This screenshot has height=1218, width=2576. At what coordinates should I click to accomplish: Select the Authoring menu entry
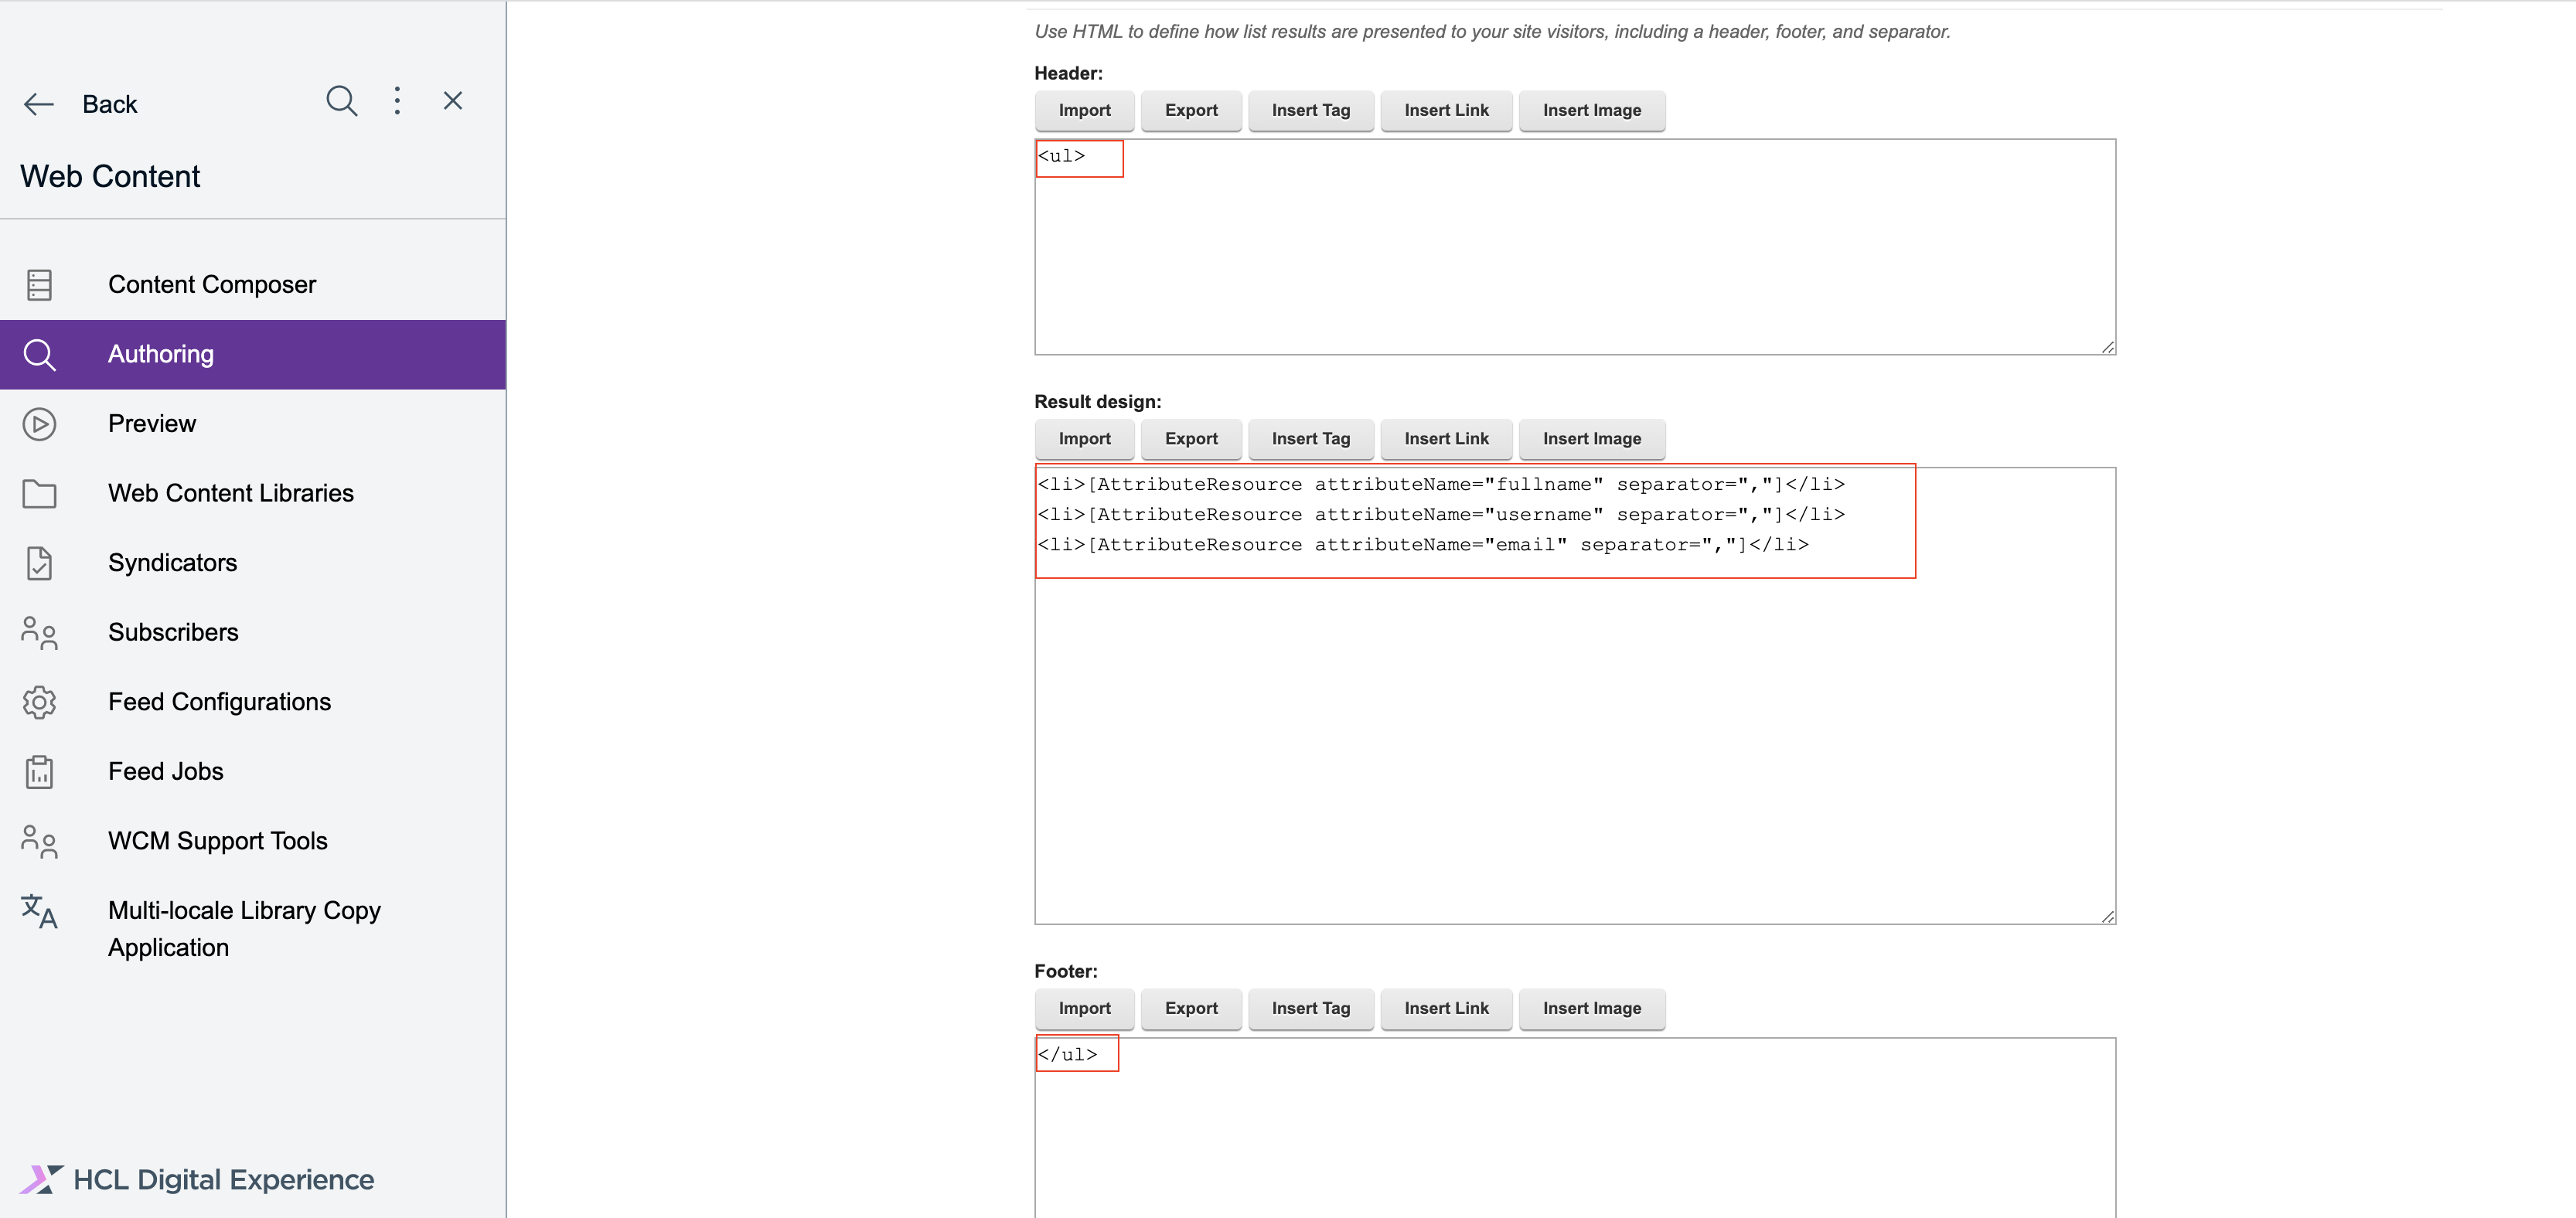click(160, 354)
